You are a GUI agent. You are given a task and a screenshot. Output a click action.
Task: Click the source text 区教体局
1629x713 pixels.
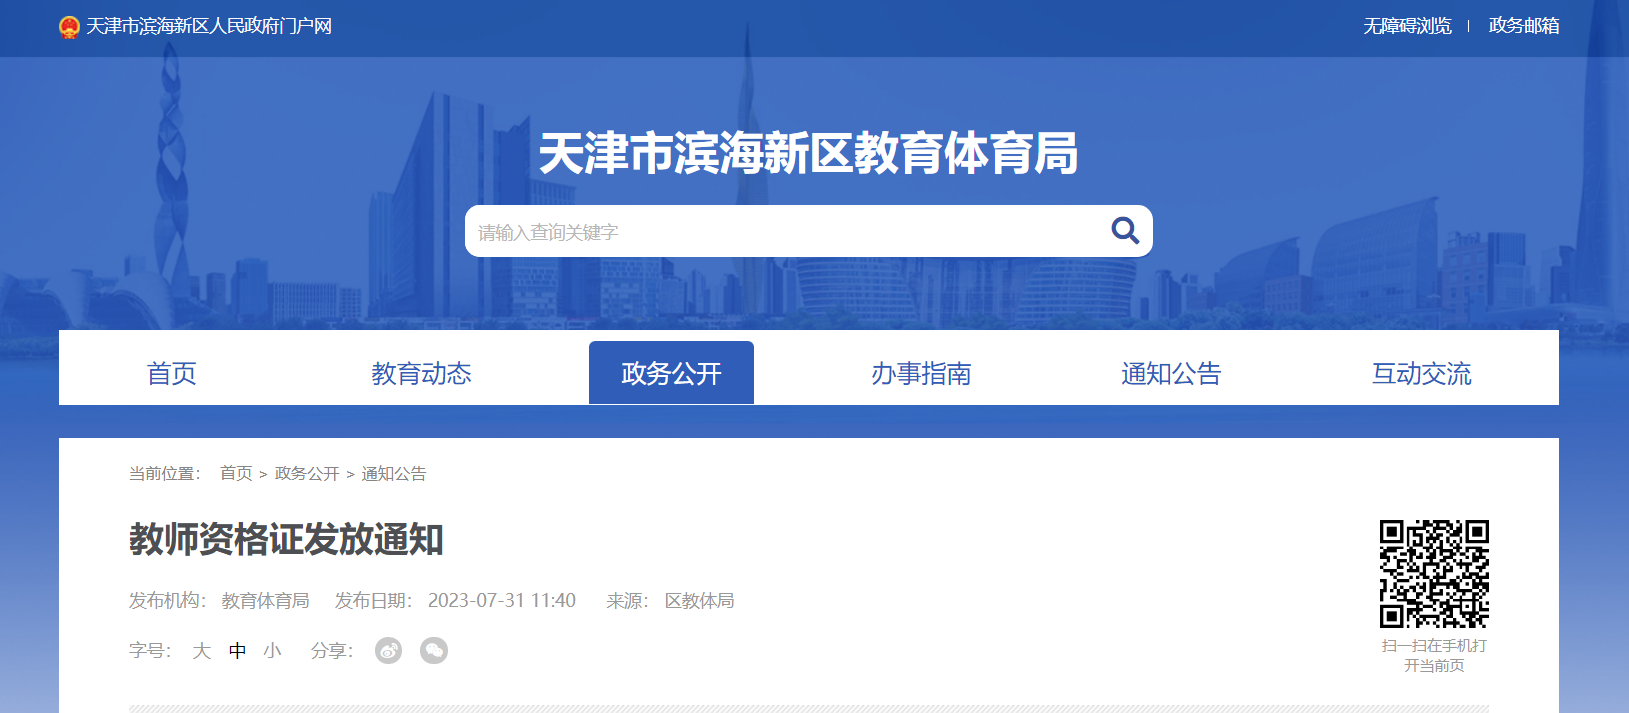(x=699, y=600)
